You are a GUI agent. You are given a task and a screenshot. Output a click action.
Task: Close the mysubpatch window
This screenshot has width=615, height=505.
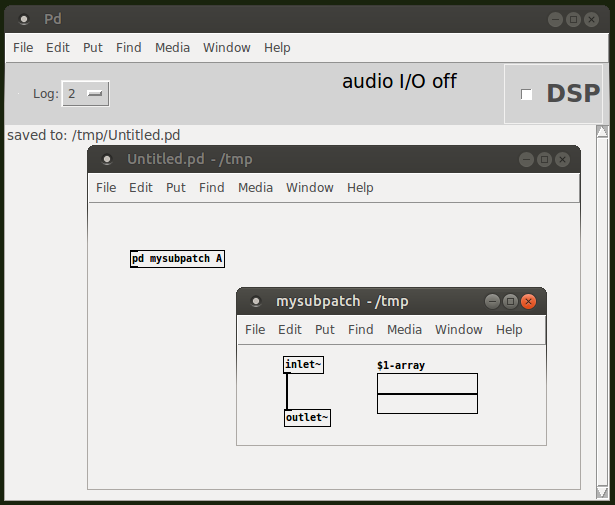pyautogui.click(x=528, y=301)
